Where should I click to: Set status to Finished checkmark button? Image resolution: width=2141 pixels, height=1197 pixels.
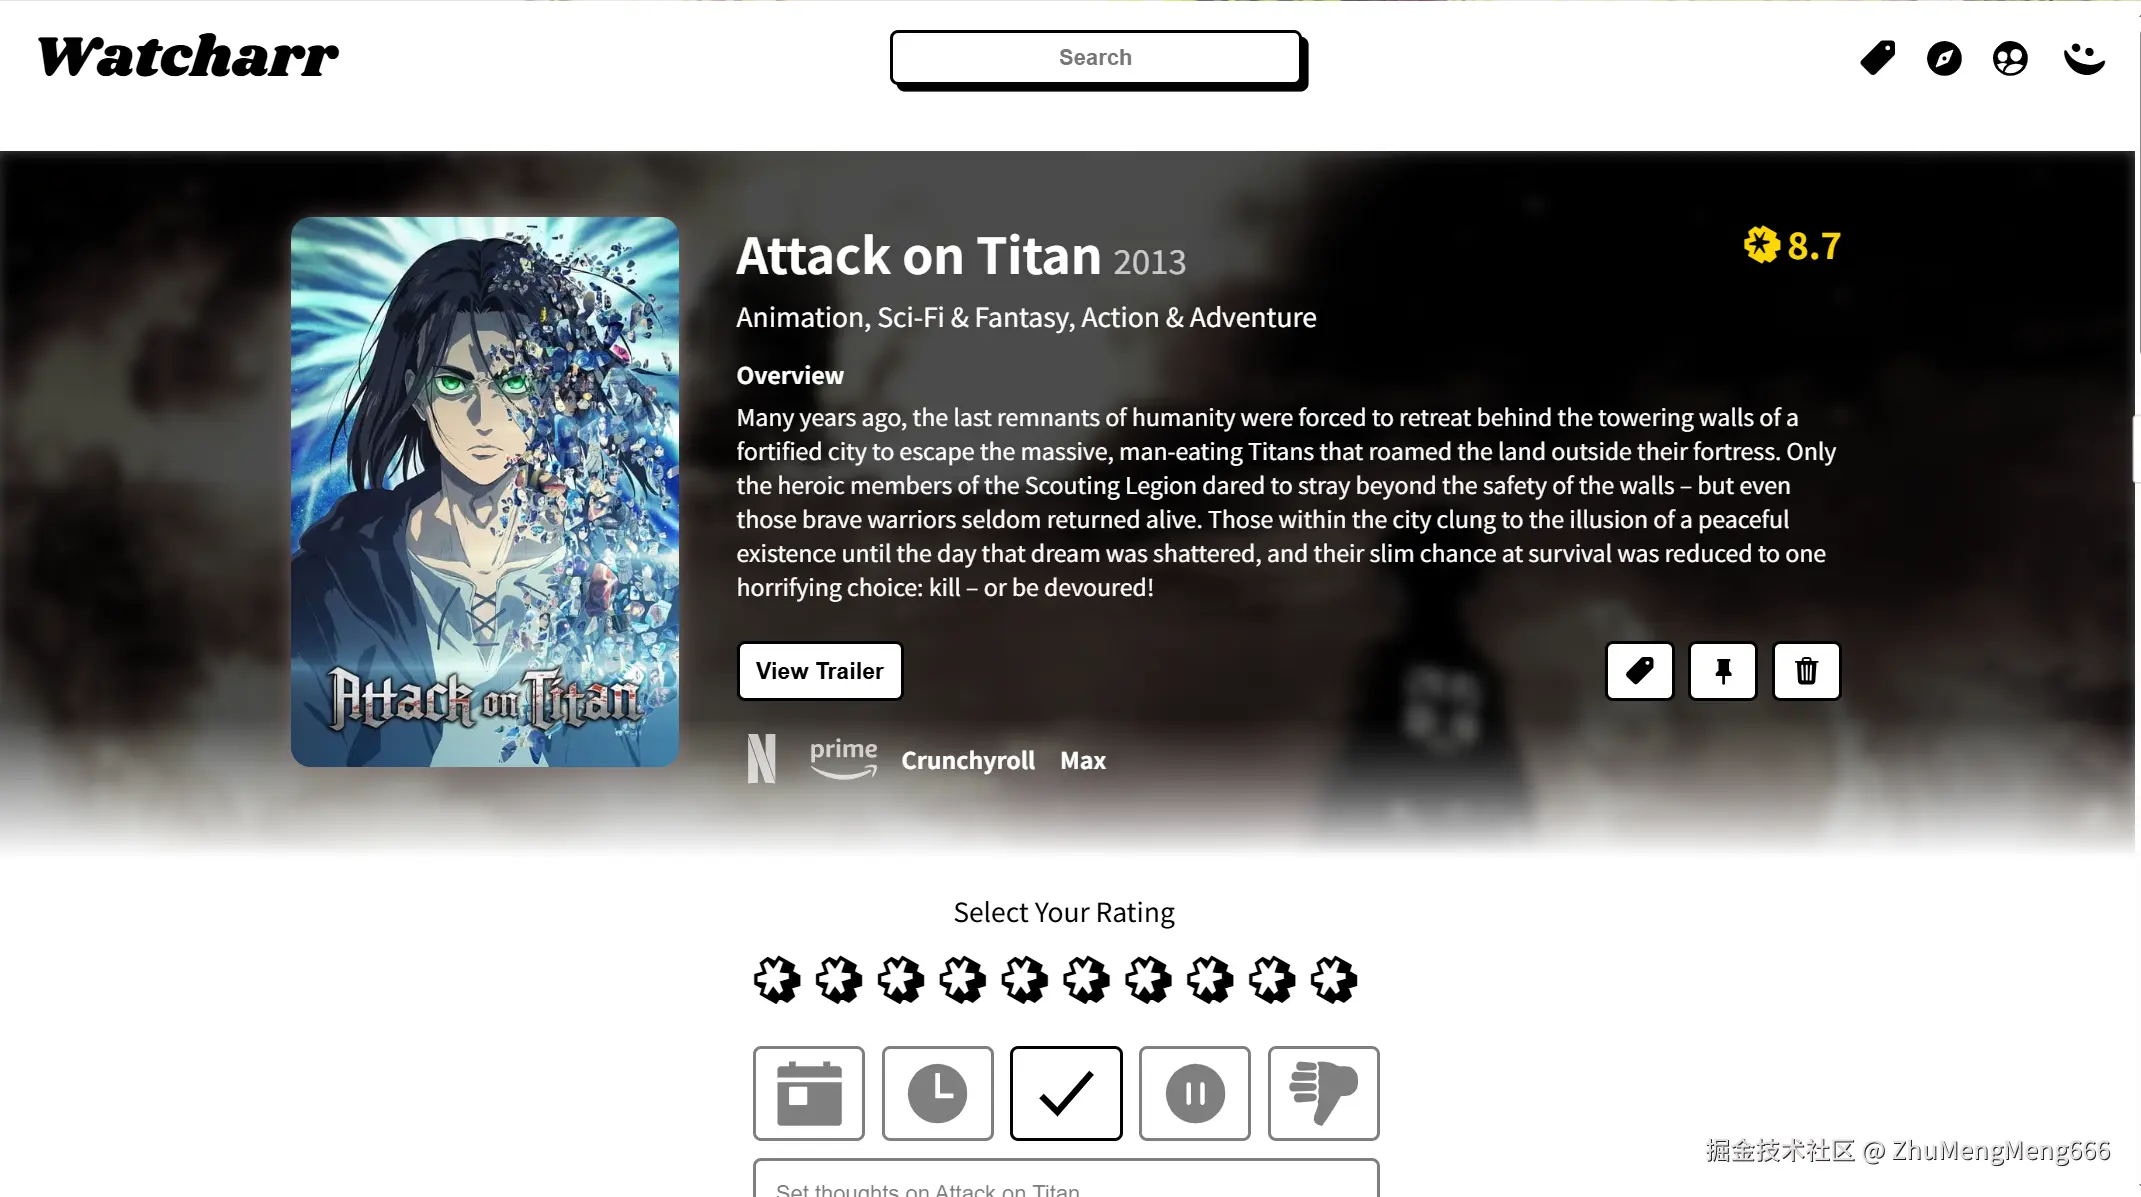click(x=1066, y=1093)
